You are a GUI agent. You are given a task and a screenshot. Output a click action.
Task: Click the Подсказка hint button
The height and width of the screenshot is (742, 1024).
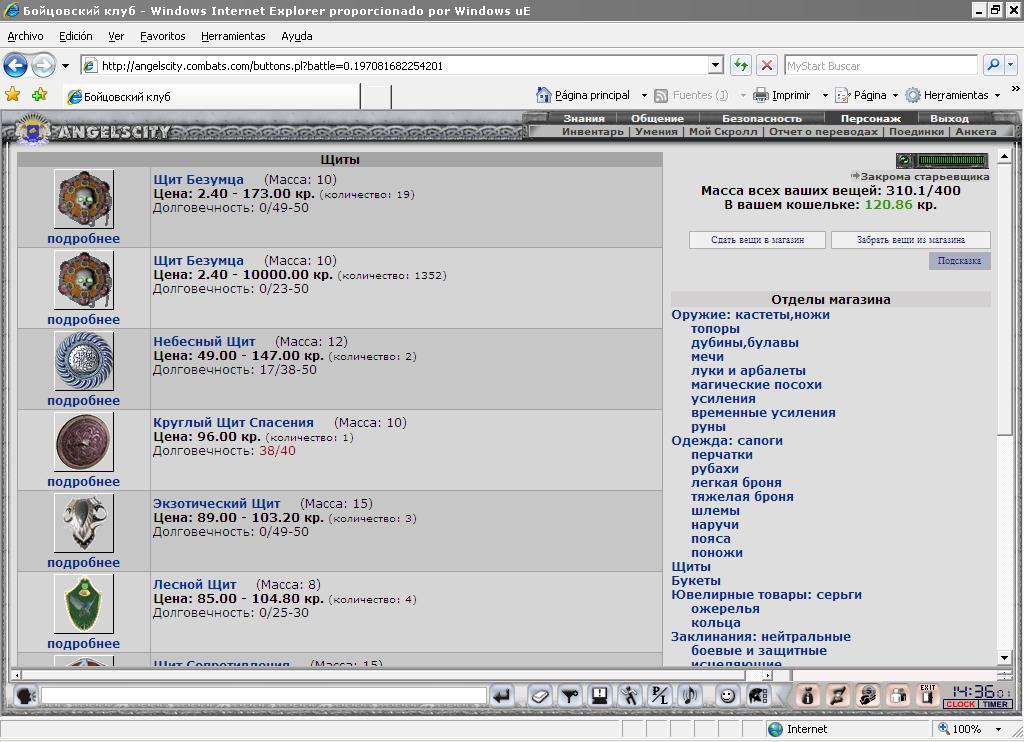[x=959, y=261]
